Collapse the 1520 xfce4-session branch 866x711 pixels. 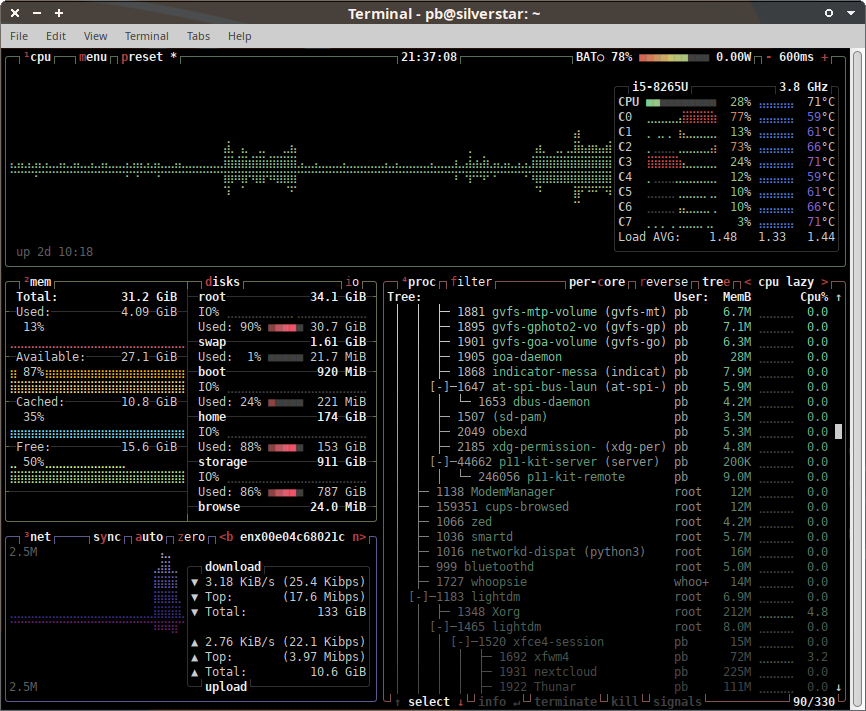(463, 642)
